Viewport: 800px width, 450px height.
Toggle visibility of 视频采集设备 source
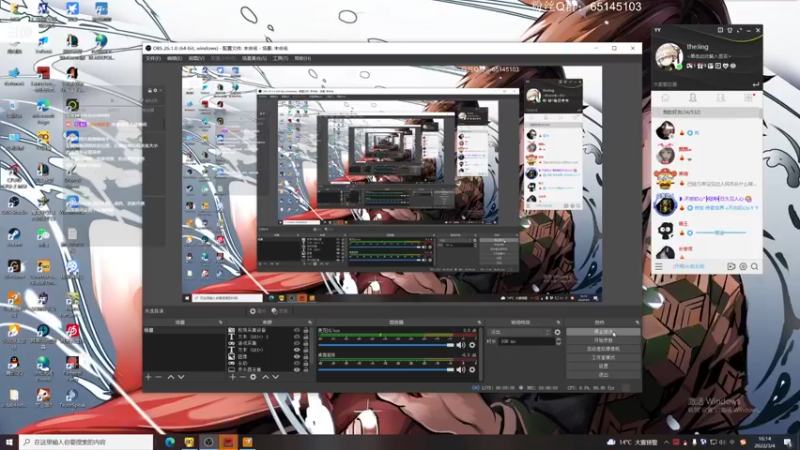tap(296, 330)
